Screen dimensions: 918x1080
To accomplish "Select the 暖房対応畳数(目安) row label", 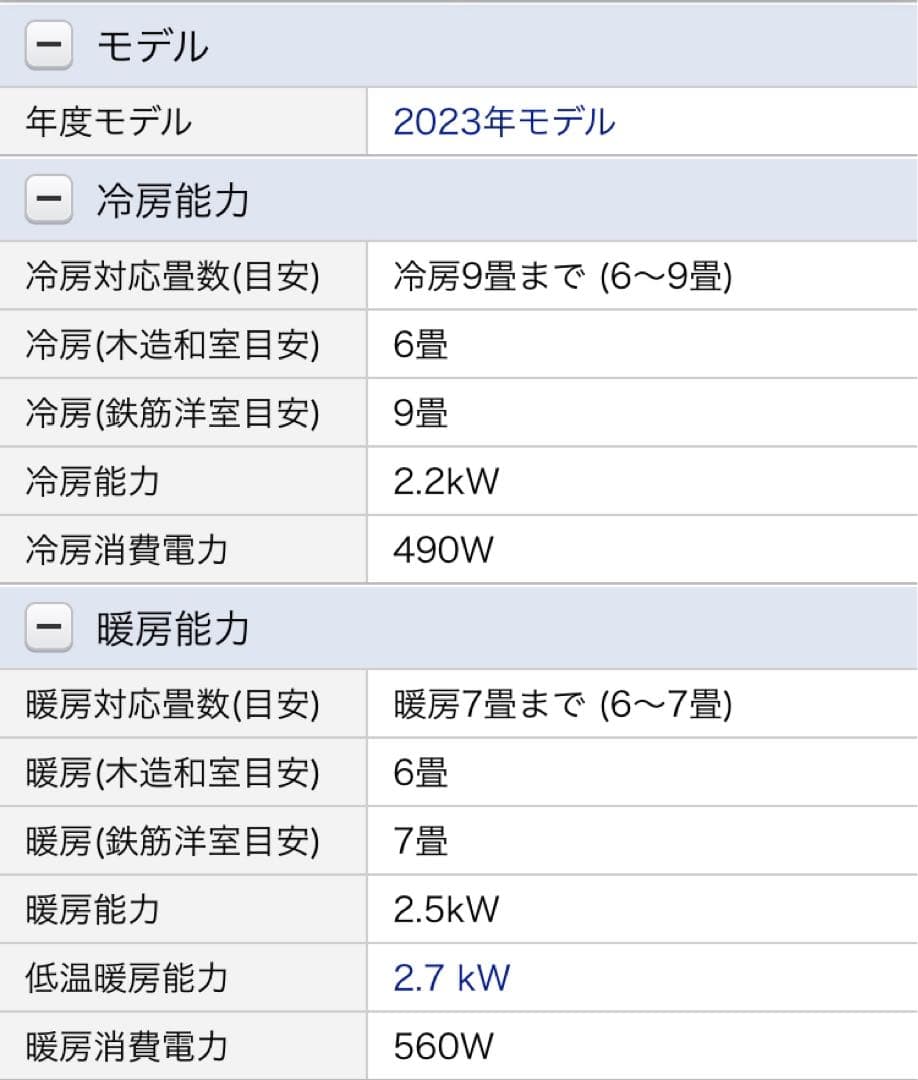I will 172,705.
